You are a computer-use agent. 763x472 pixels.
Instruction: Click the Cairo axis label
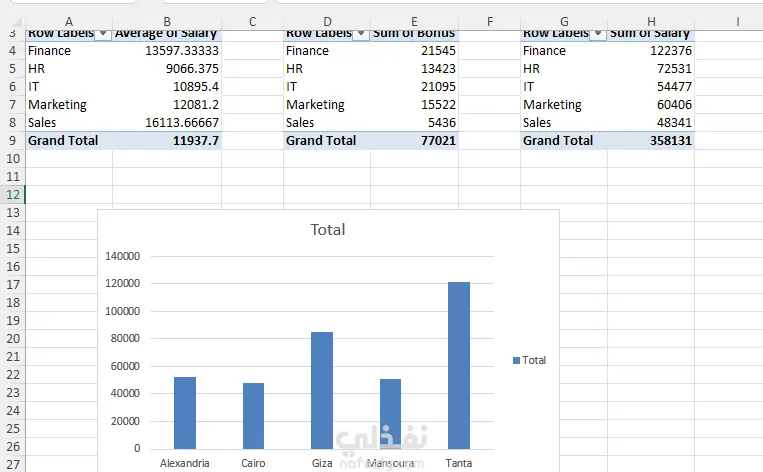[253, 463]
